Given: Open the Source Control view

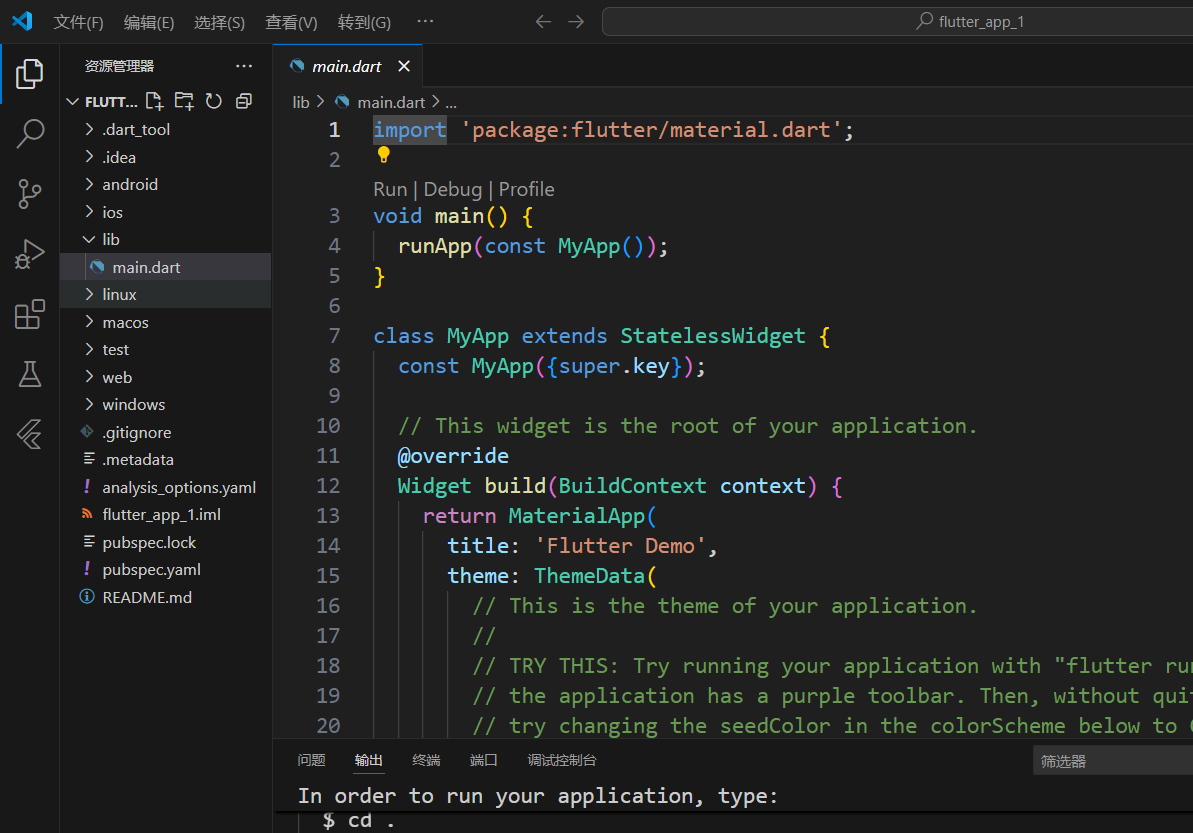Looking at the screenshot, I should 30,194.
